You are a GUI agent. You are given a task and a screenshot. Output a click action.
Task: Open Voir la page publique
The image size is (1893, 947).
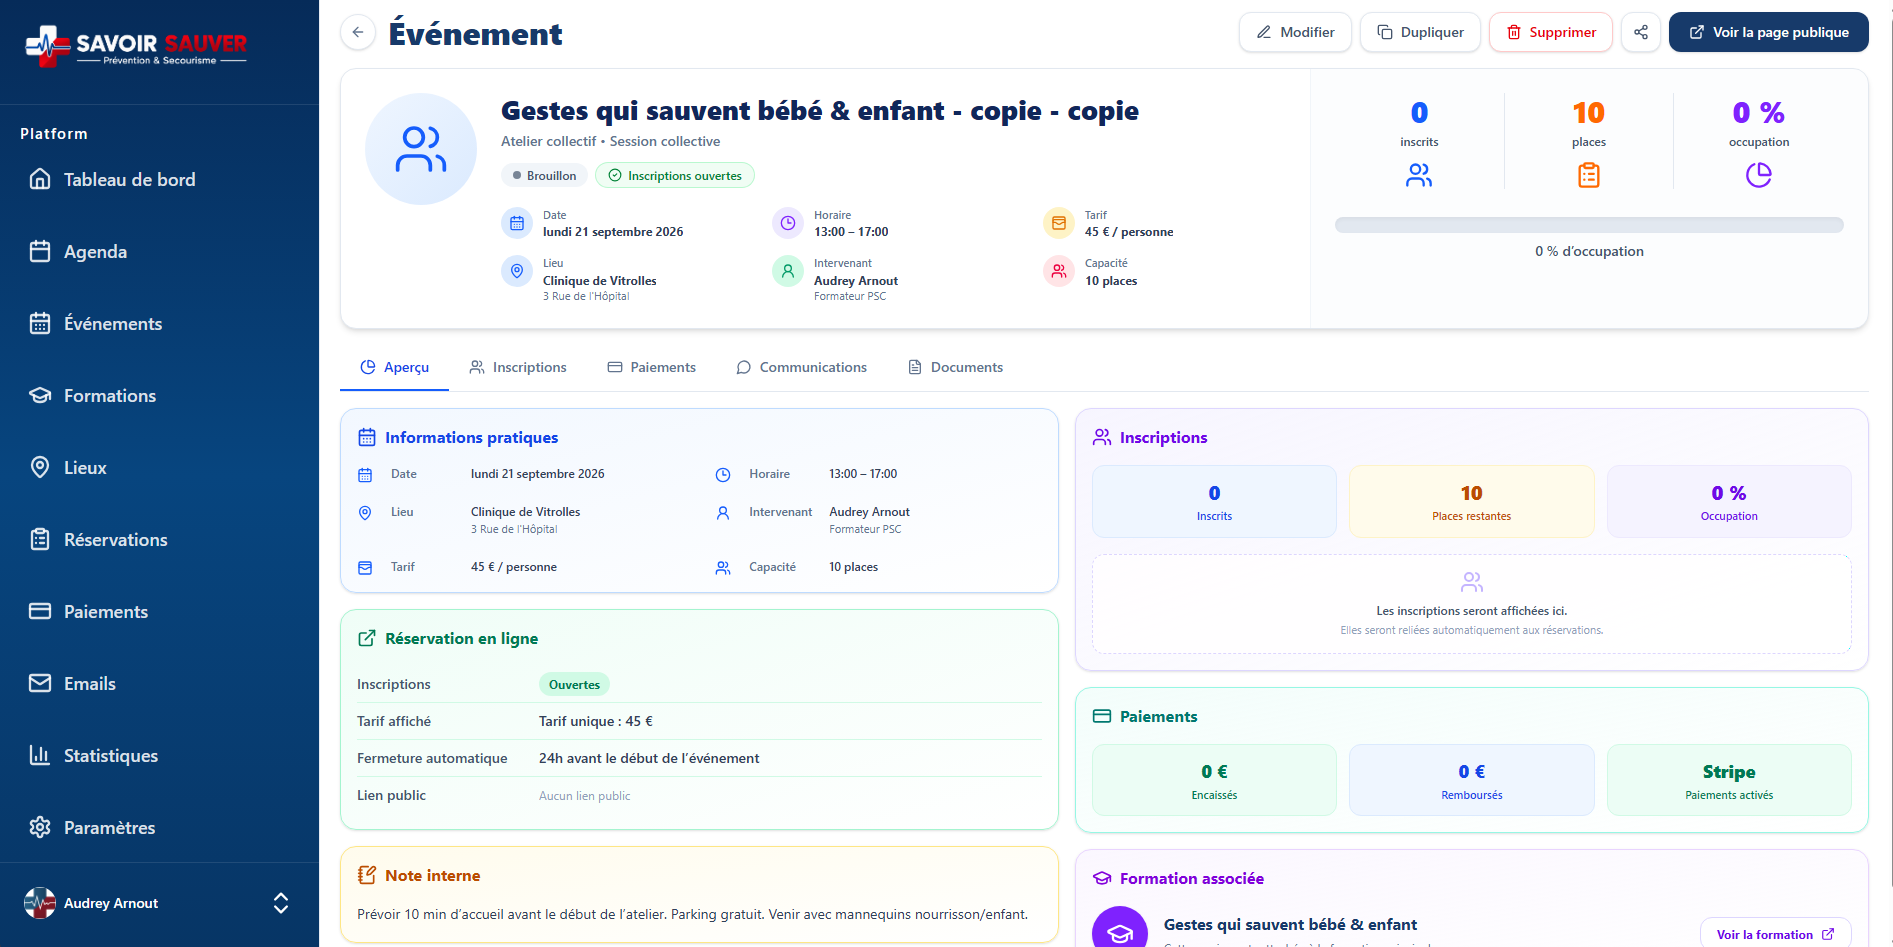[1769, 32]
